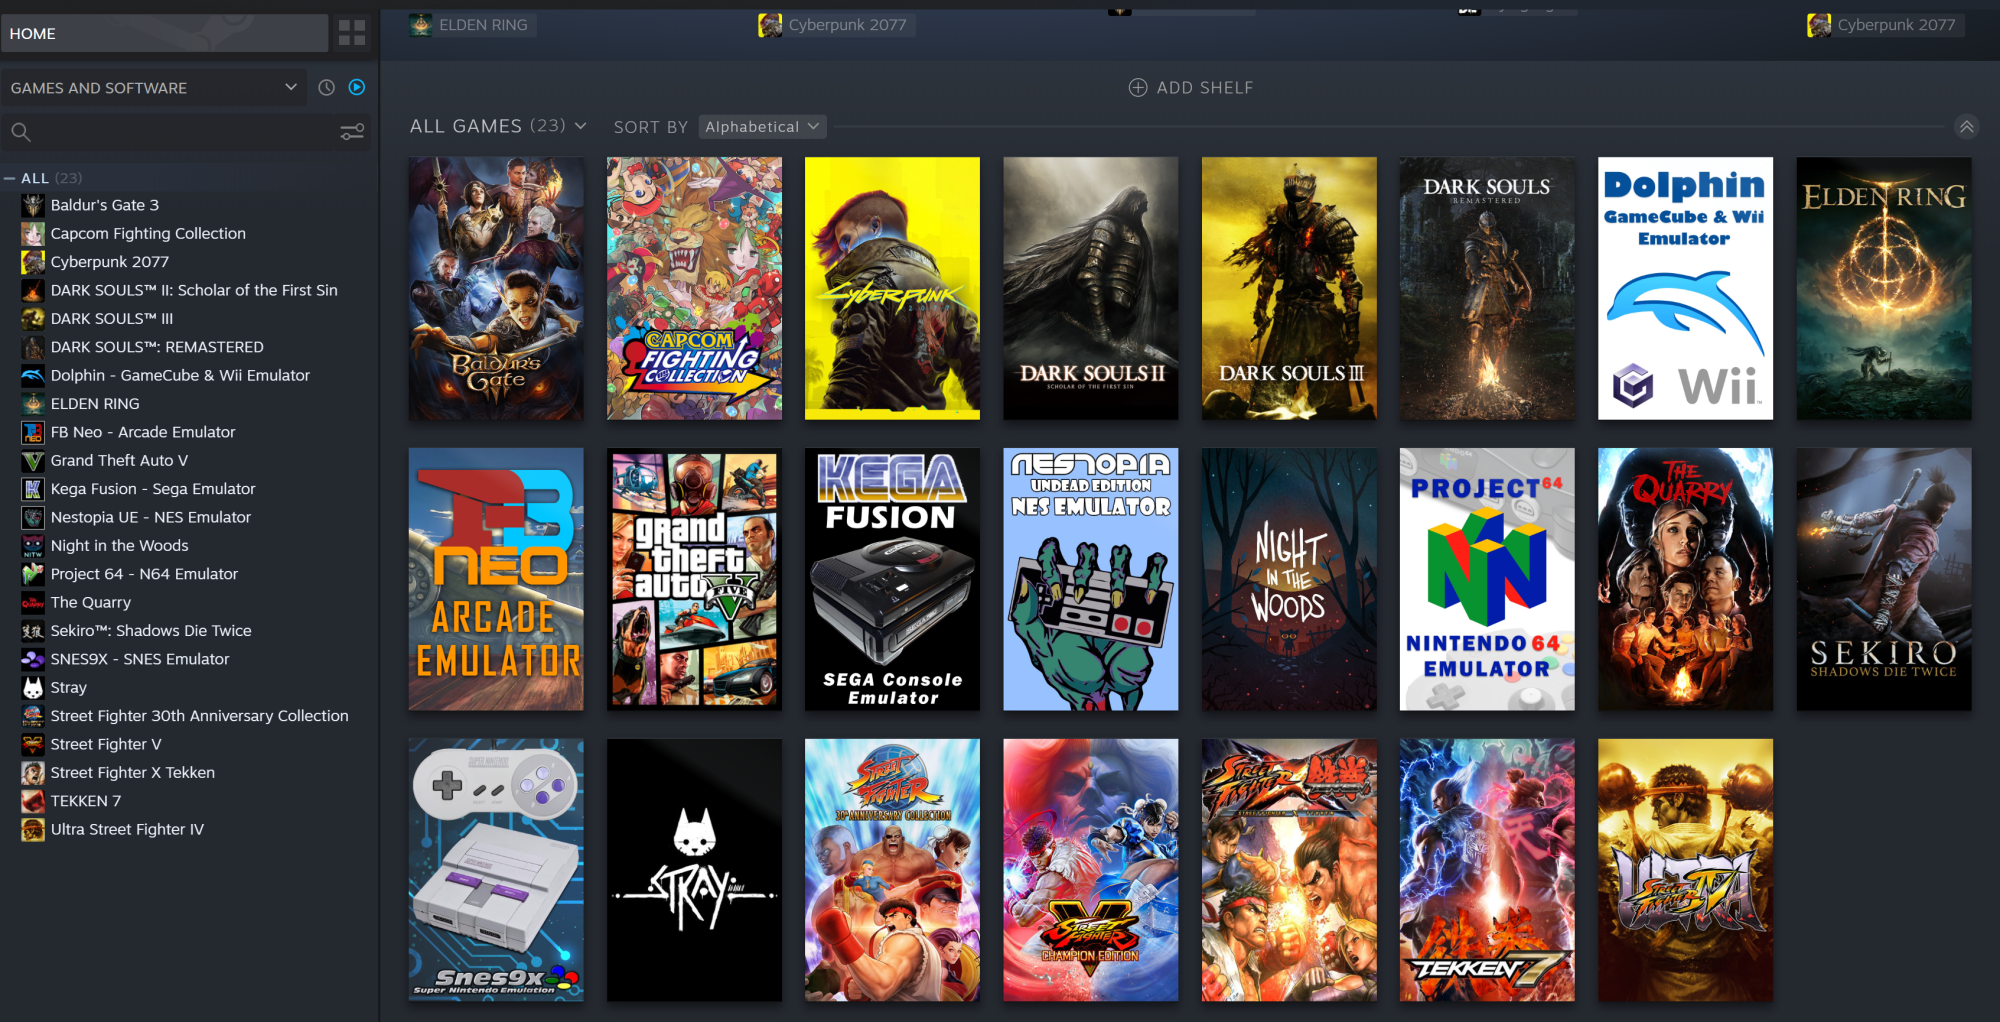Image resolution: width=2000 pixels, height=1022 pixels.
Task: Click the Dolphin emulator sidebar icon
Action: click(x=33, y=376)
